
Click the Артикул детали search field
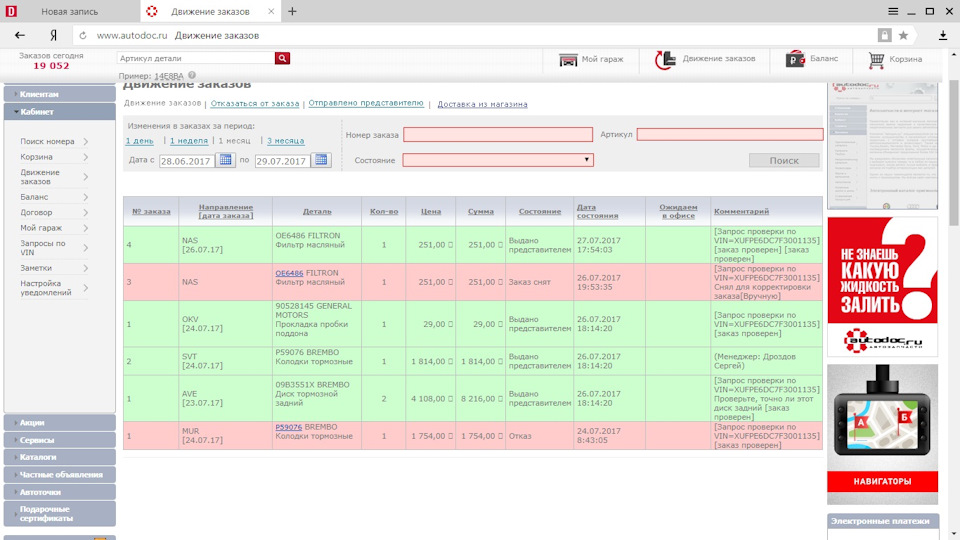(x=196, y=58)
